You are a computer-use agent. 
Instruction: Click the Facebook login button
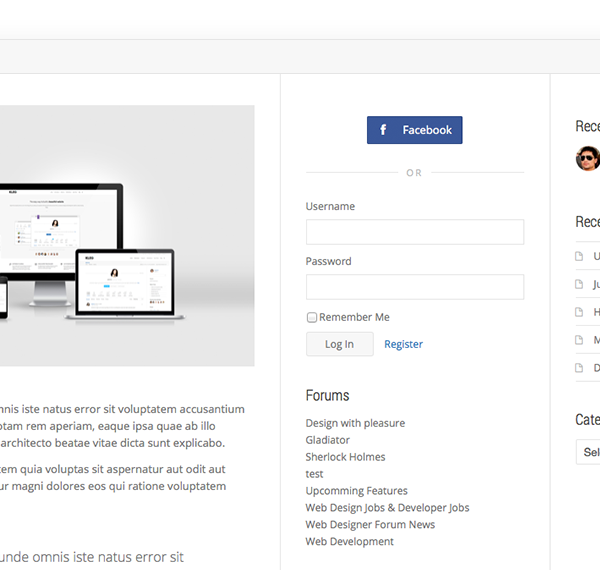(x=414, y=130)
